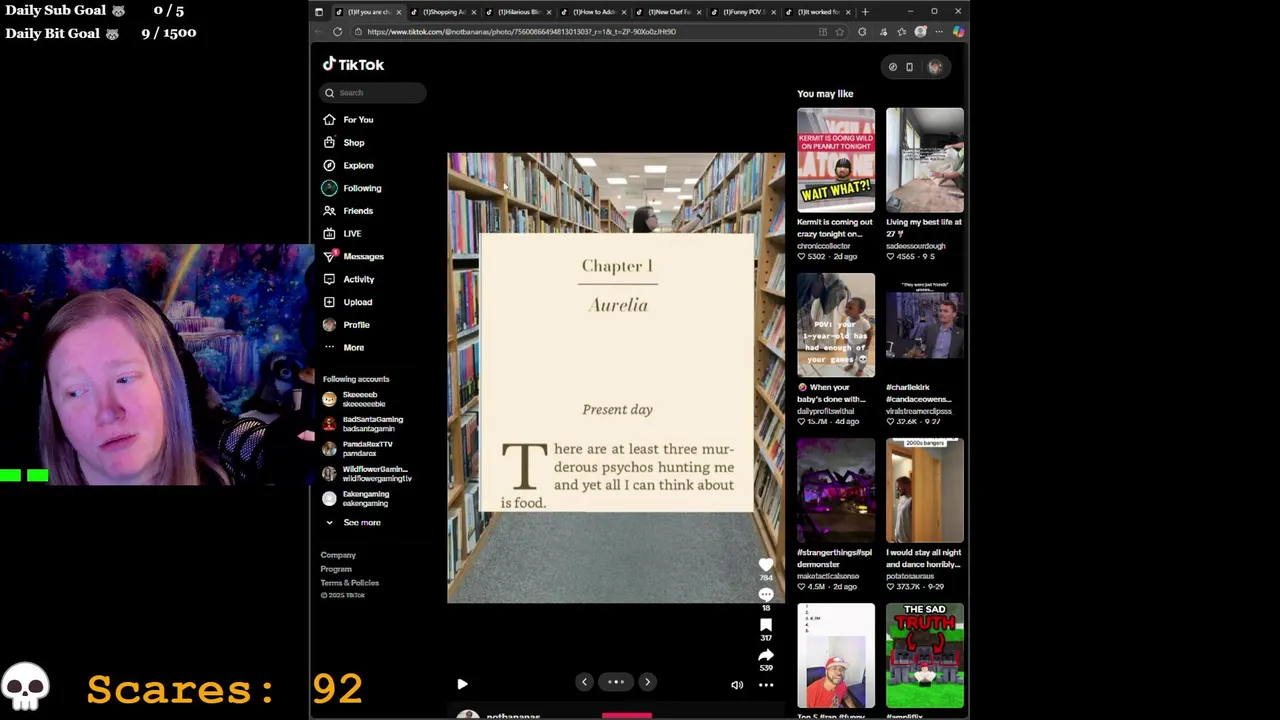This screenshot has height=720, width=1280.
Task: Open the Copilot icon in browser
Action: tap(958, 32)
